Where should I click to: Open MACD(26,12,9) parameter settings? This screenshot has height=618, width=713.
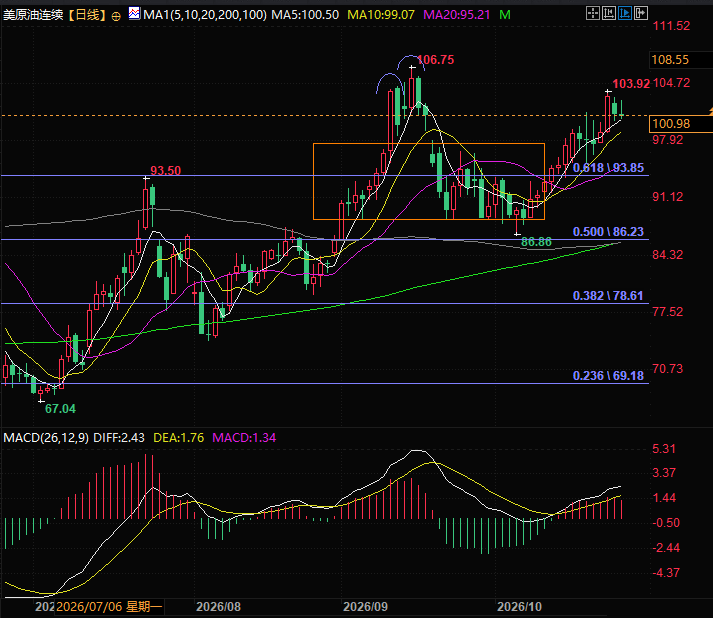(46, 438)
